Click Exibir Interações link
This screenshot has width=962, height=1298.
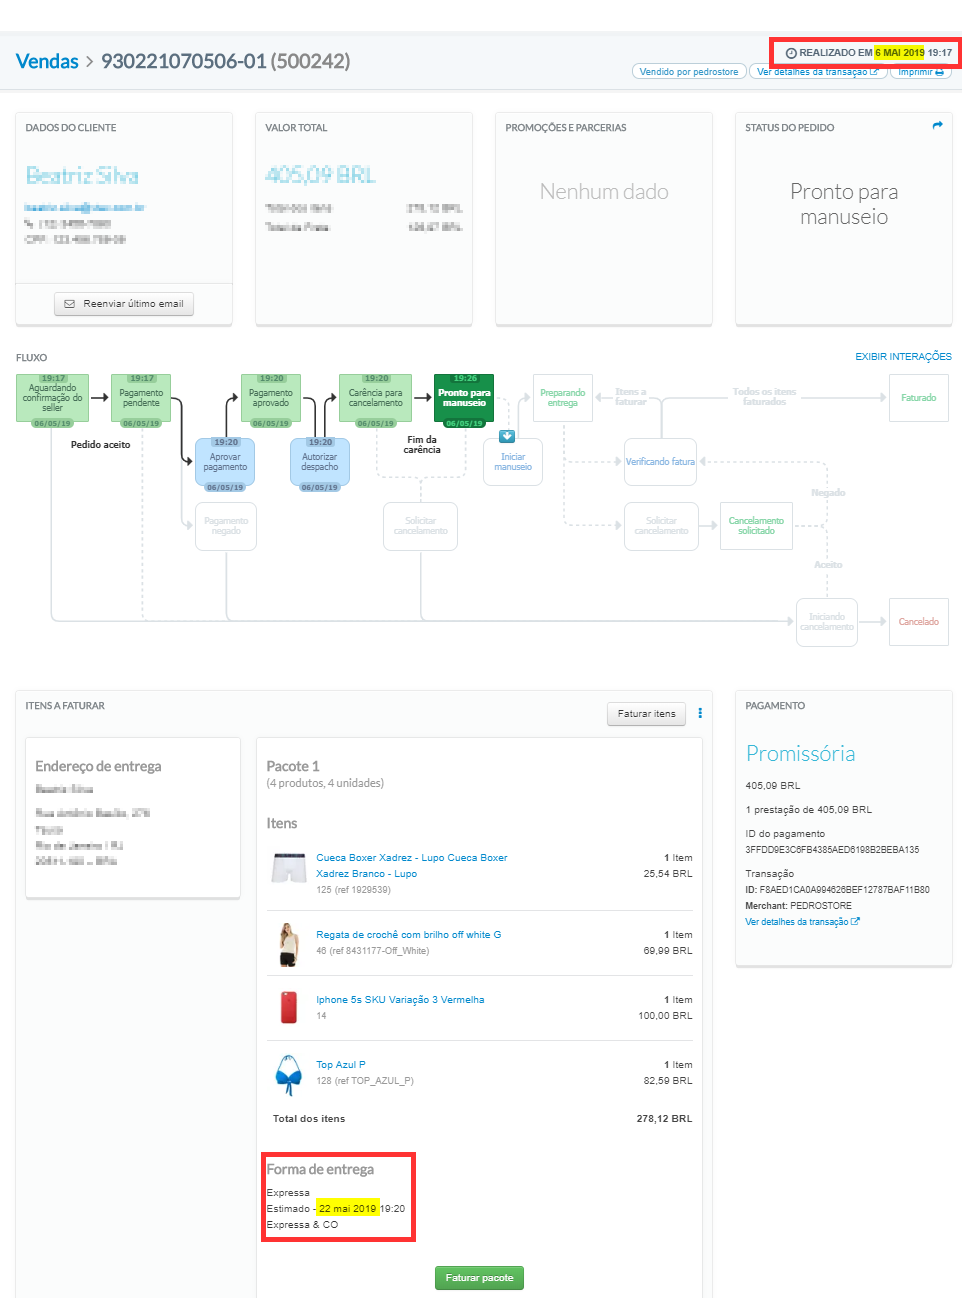[902, 357]
